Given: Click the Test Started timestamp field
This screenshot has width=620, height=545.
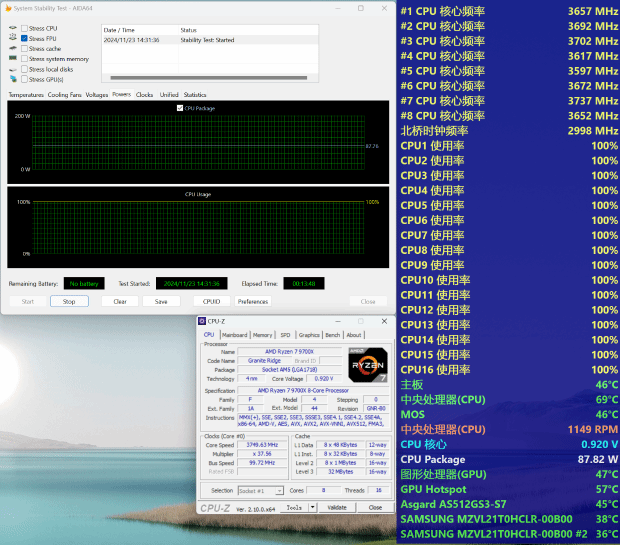Looking at the screenshot, I should pyautogui.click(x=191, y=284).
